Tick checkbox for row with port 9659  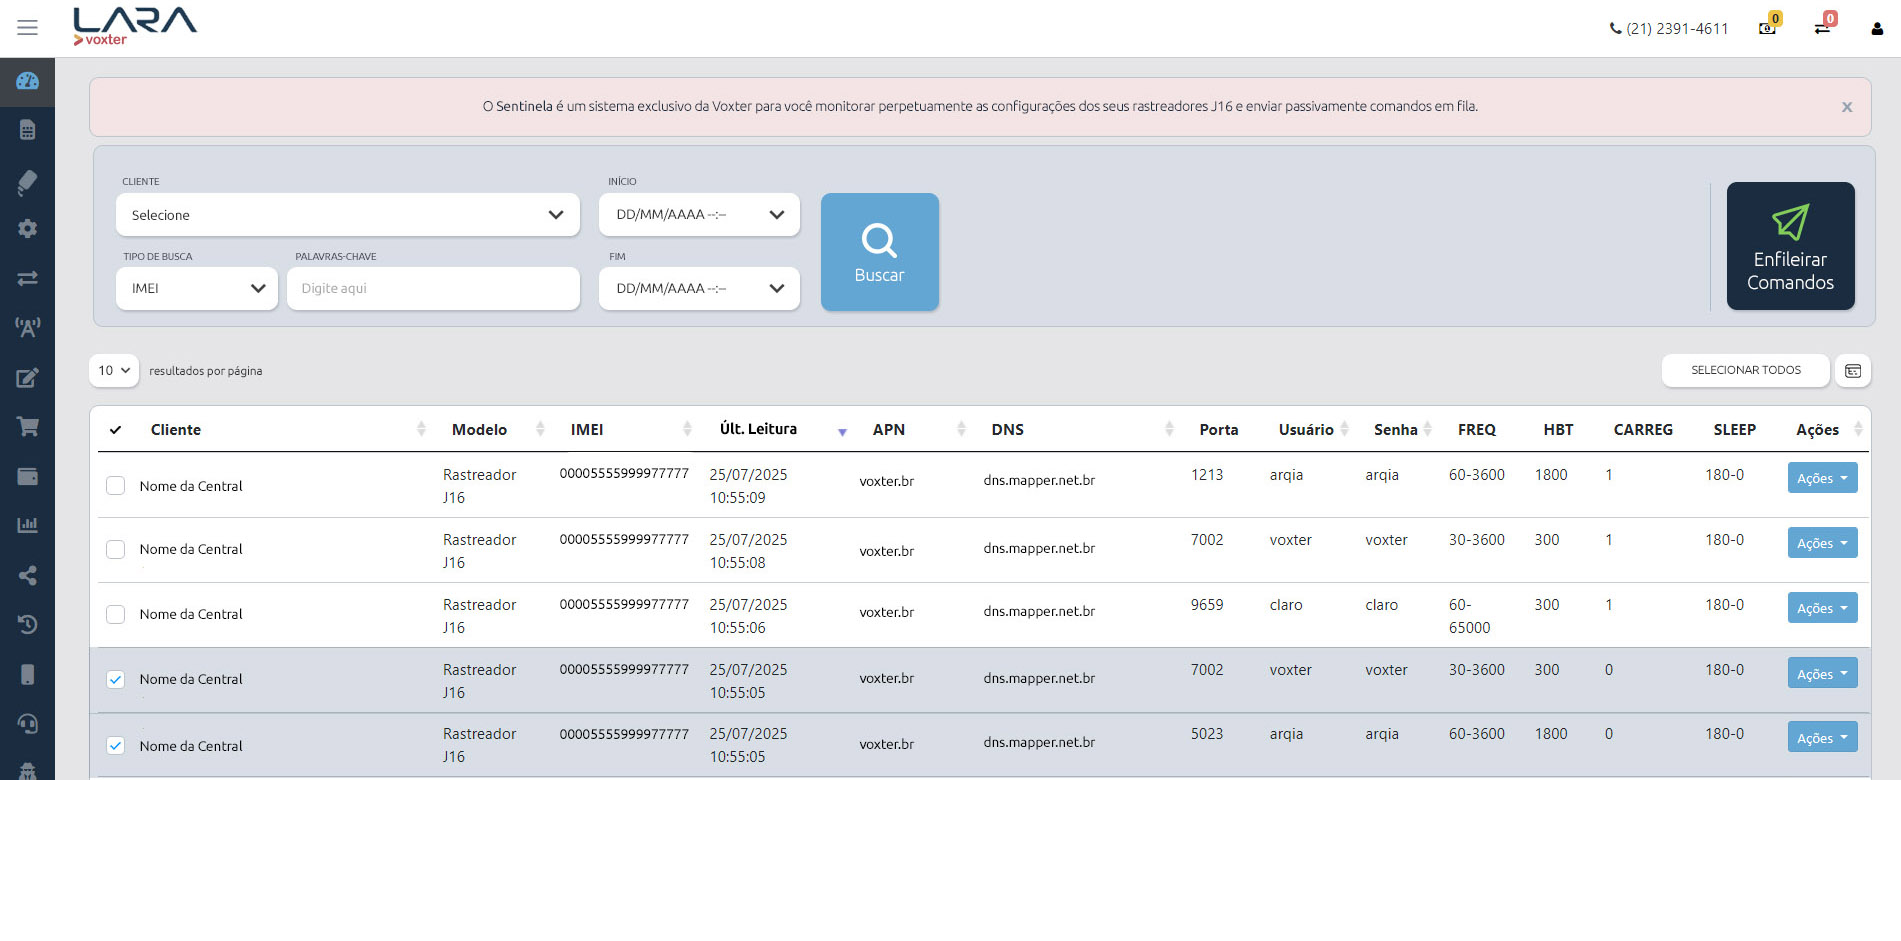pos(116,615)
